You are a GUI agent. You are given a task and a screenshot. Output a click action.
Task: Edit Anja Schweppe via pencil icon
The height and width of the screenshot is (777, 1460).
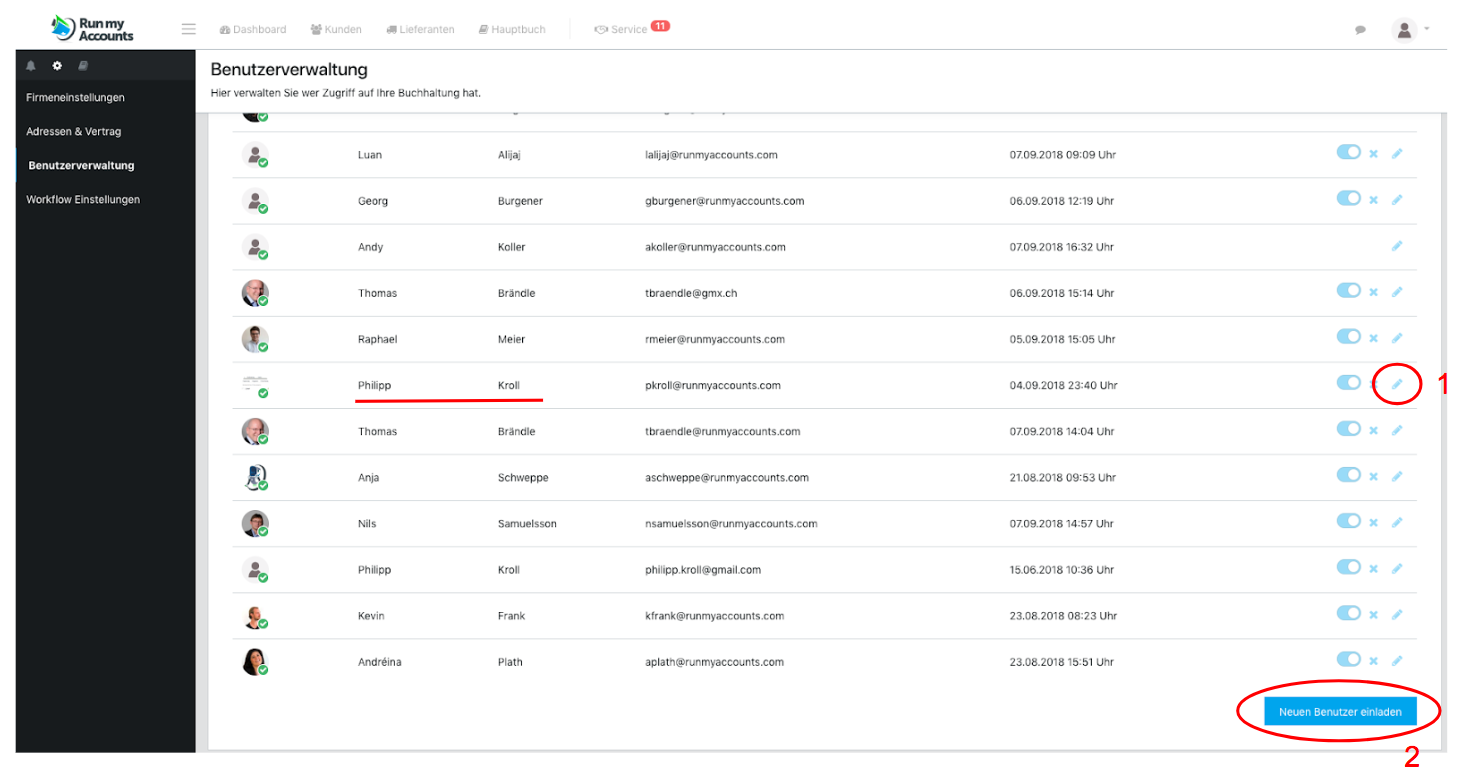coord(1397,477)
